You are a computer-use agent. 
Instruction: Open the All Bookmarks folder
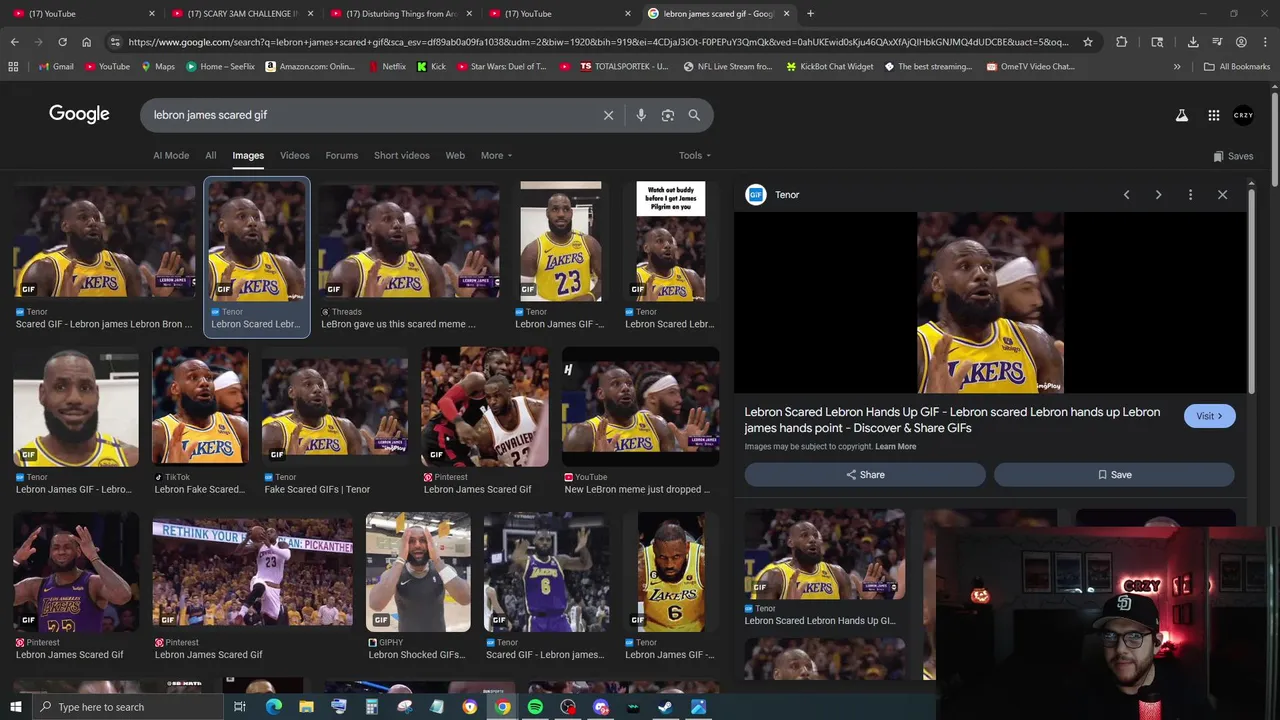pos(1237,67)
